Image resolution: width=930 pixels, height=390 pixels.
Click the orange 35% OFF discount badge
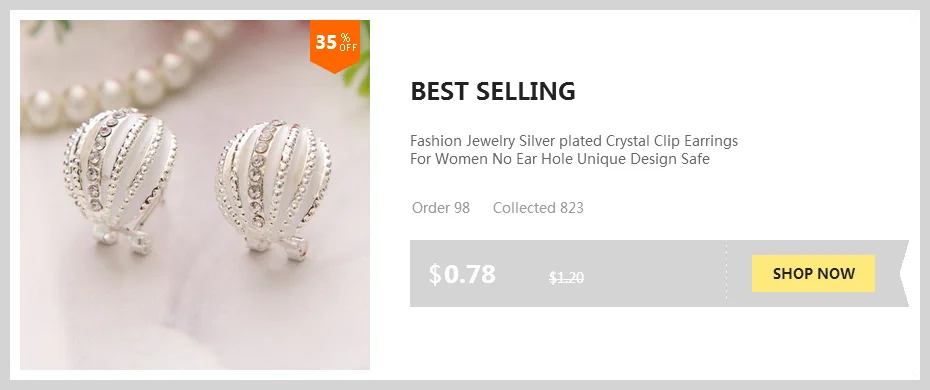point(335,46)
